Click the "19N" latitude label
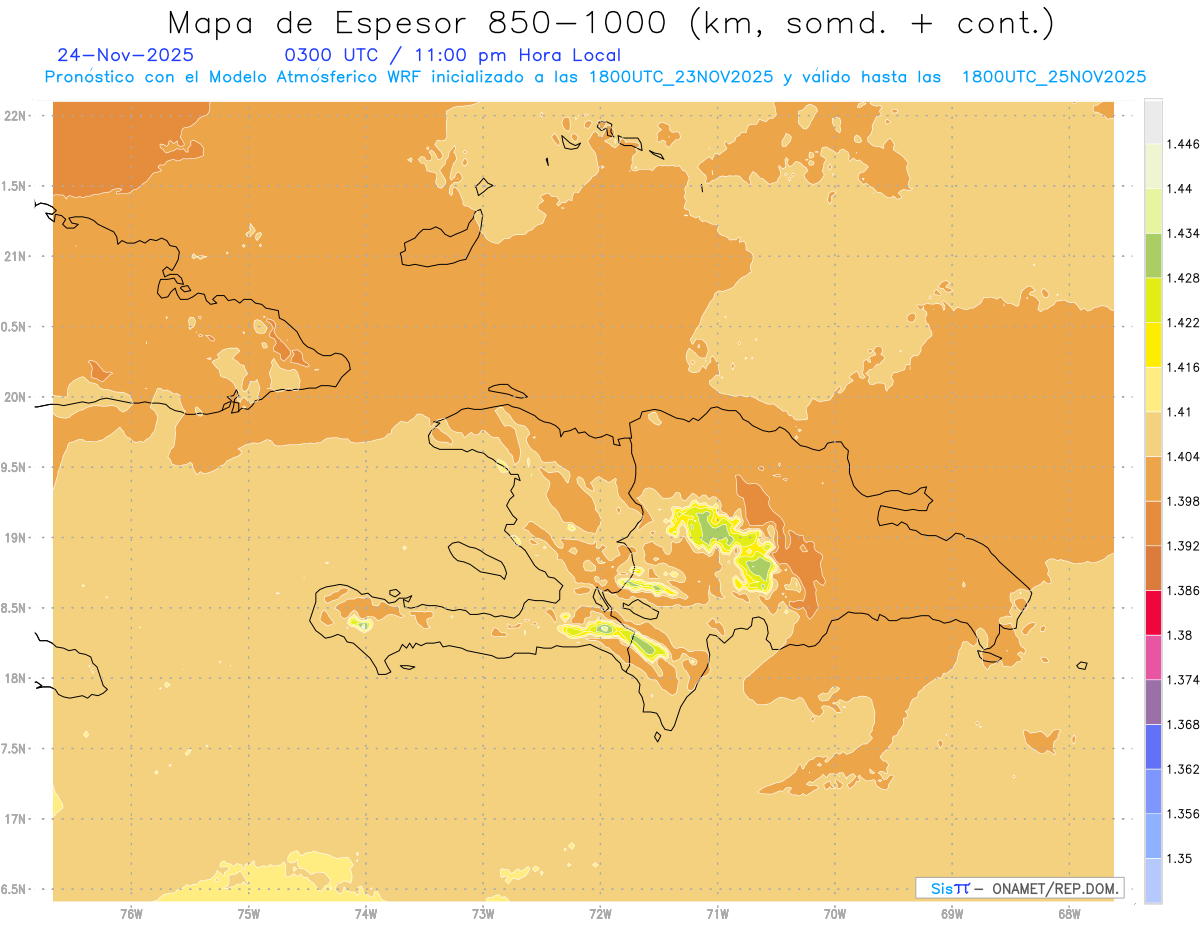 coord(16,537)
